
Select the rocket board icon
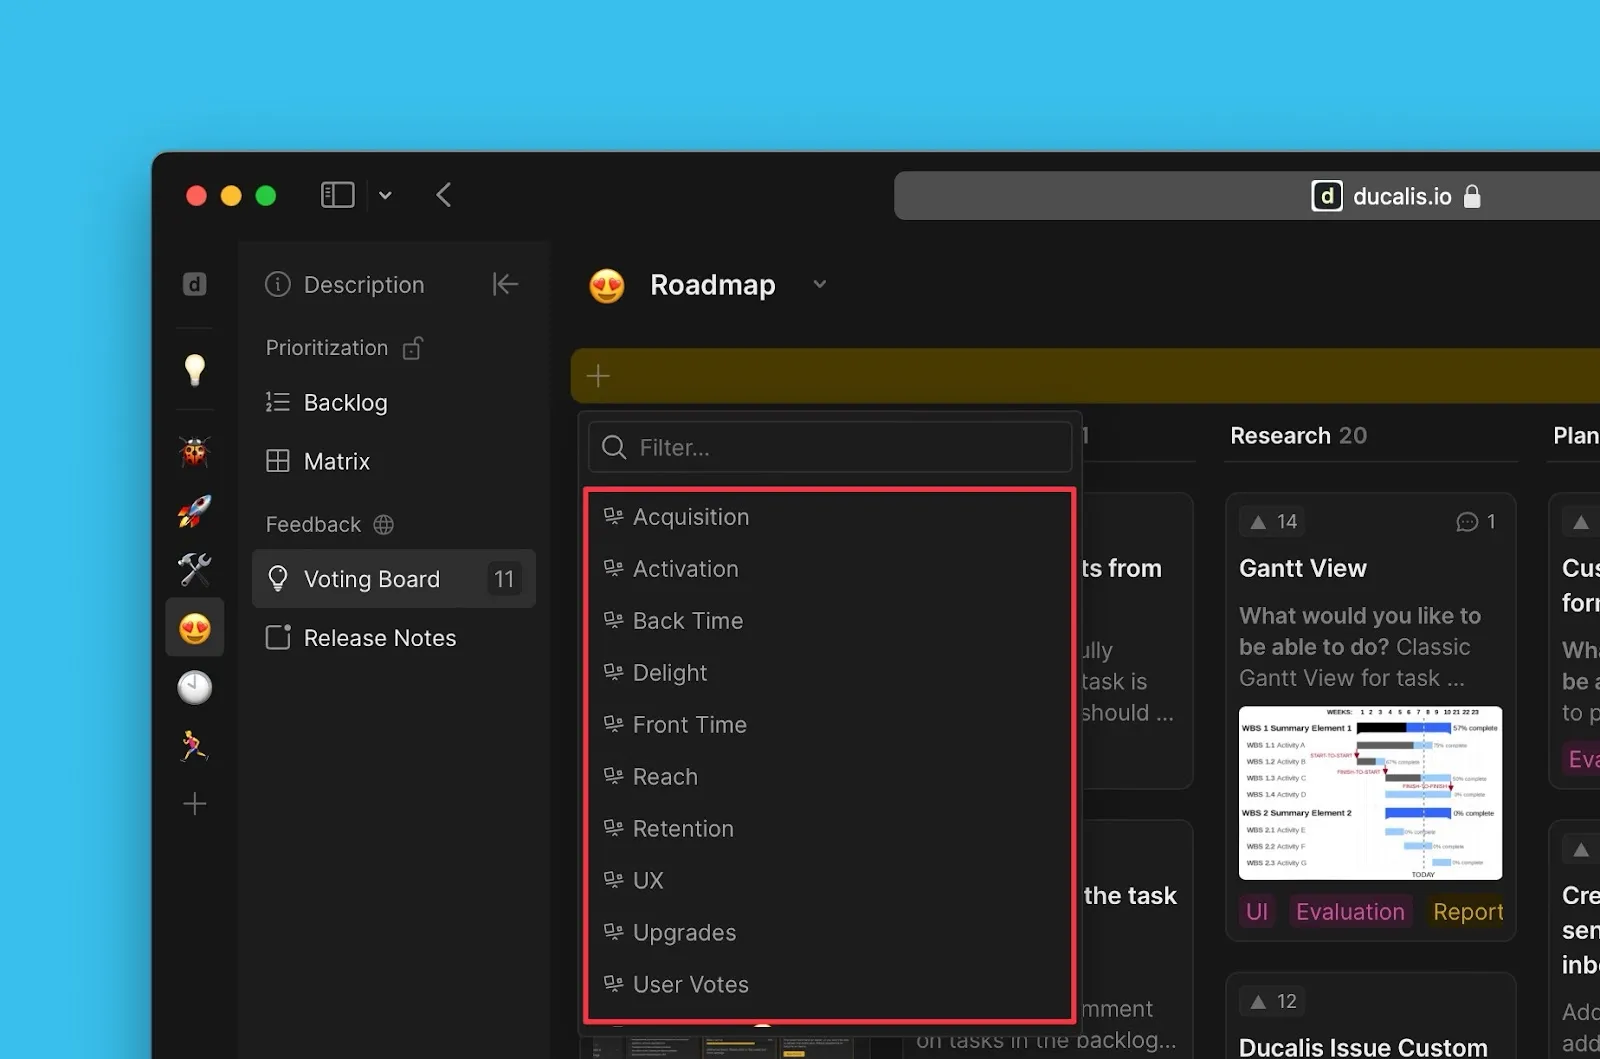click(x=195, y=511)
